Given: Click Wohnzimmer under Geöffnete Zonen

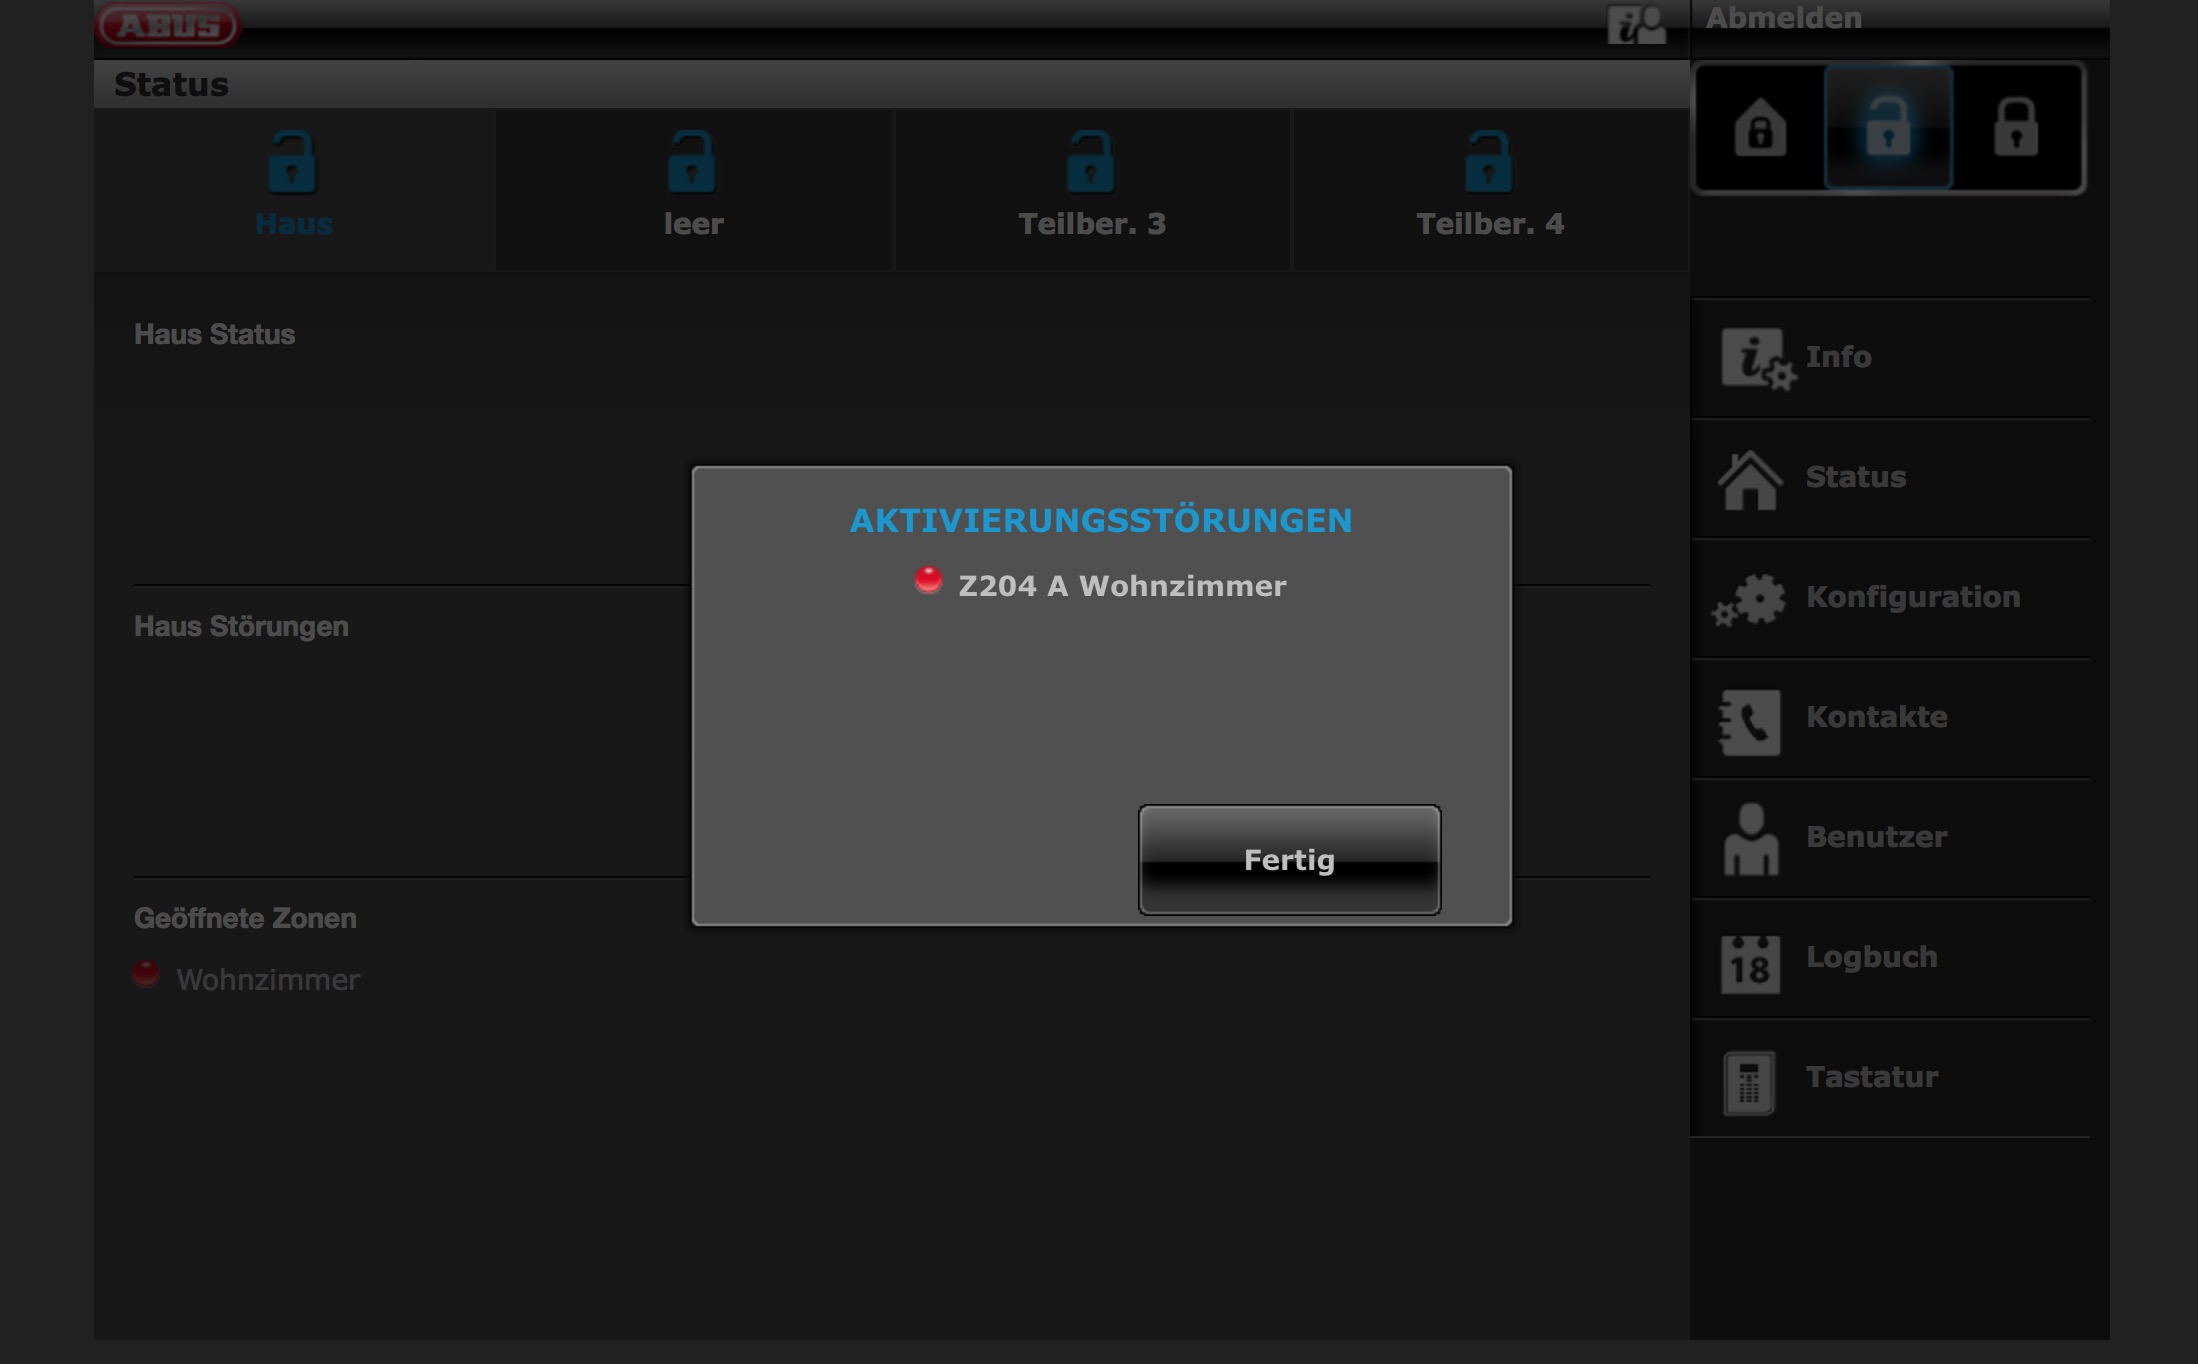Looking at the screenshot, I should [267, 980].
